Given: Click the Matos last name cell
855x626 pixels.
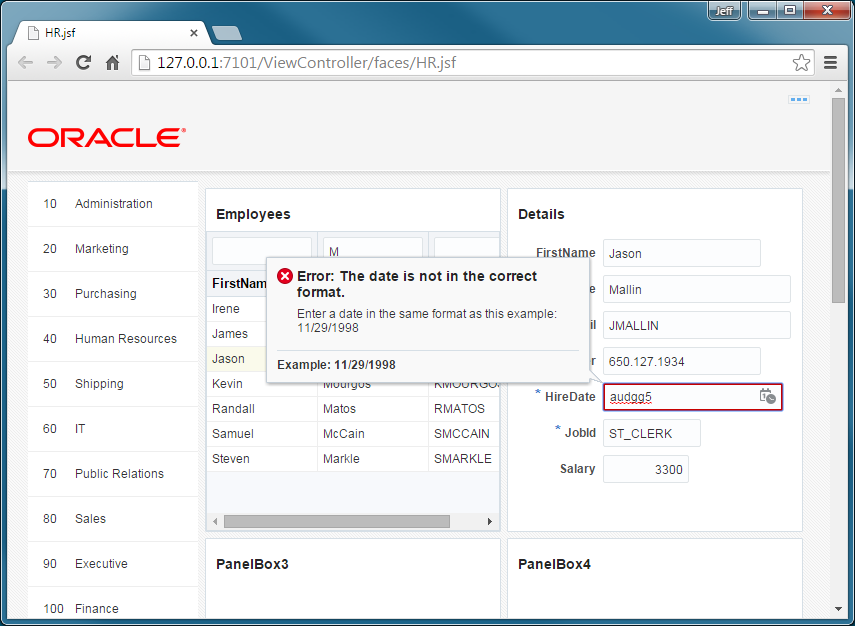Looking at the screenshot, I should (x=373, y=409).
